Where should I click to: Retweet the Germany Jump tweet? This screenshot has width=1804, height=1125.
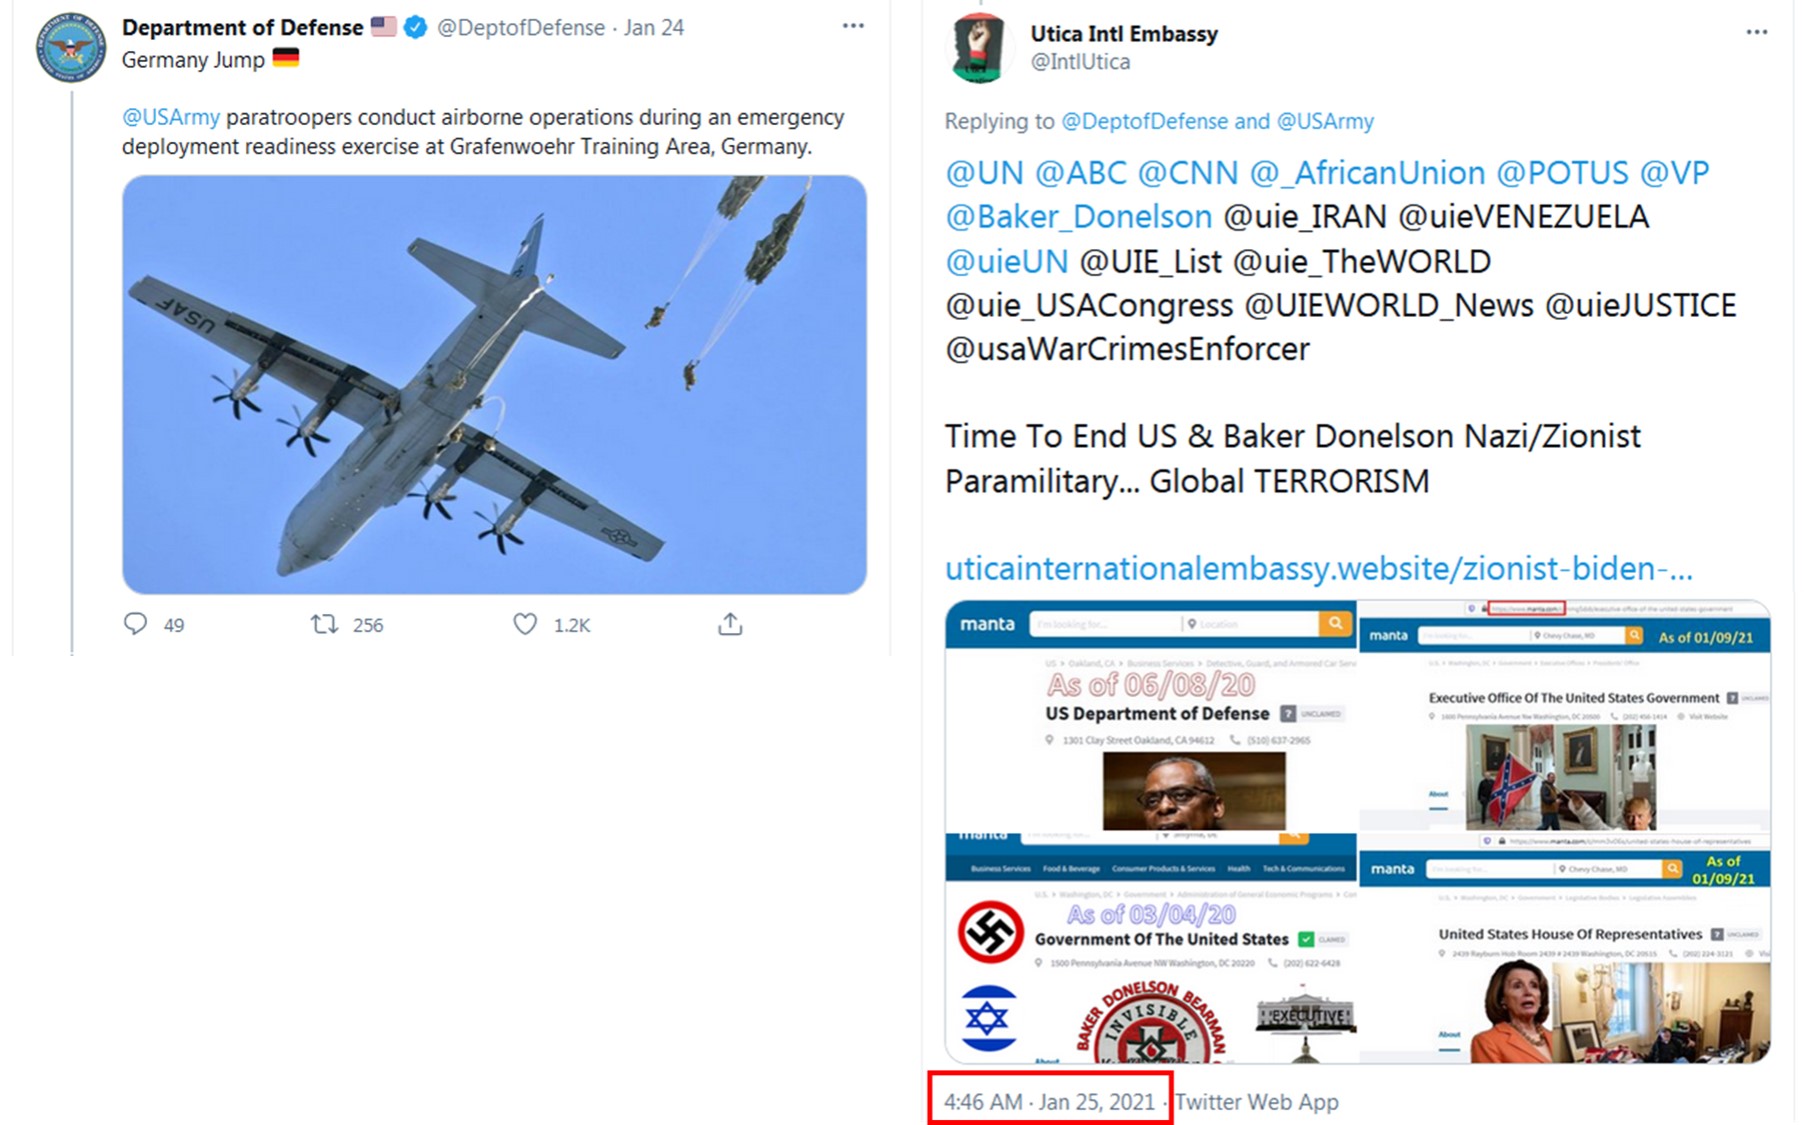pos(324,624)
